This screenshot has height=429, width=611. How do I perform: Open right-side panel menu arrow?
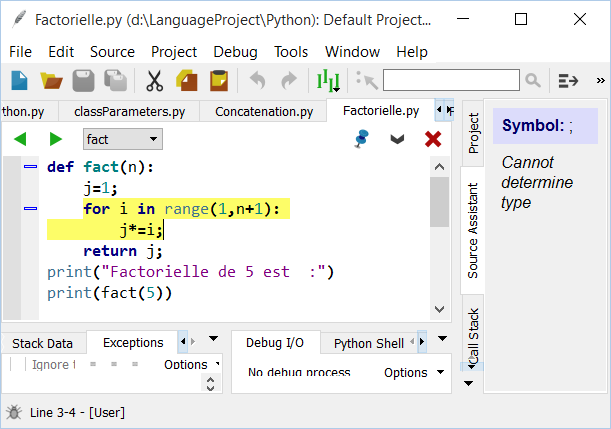(x=469, y=383)
